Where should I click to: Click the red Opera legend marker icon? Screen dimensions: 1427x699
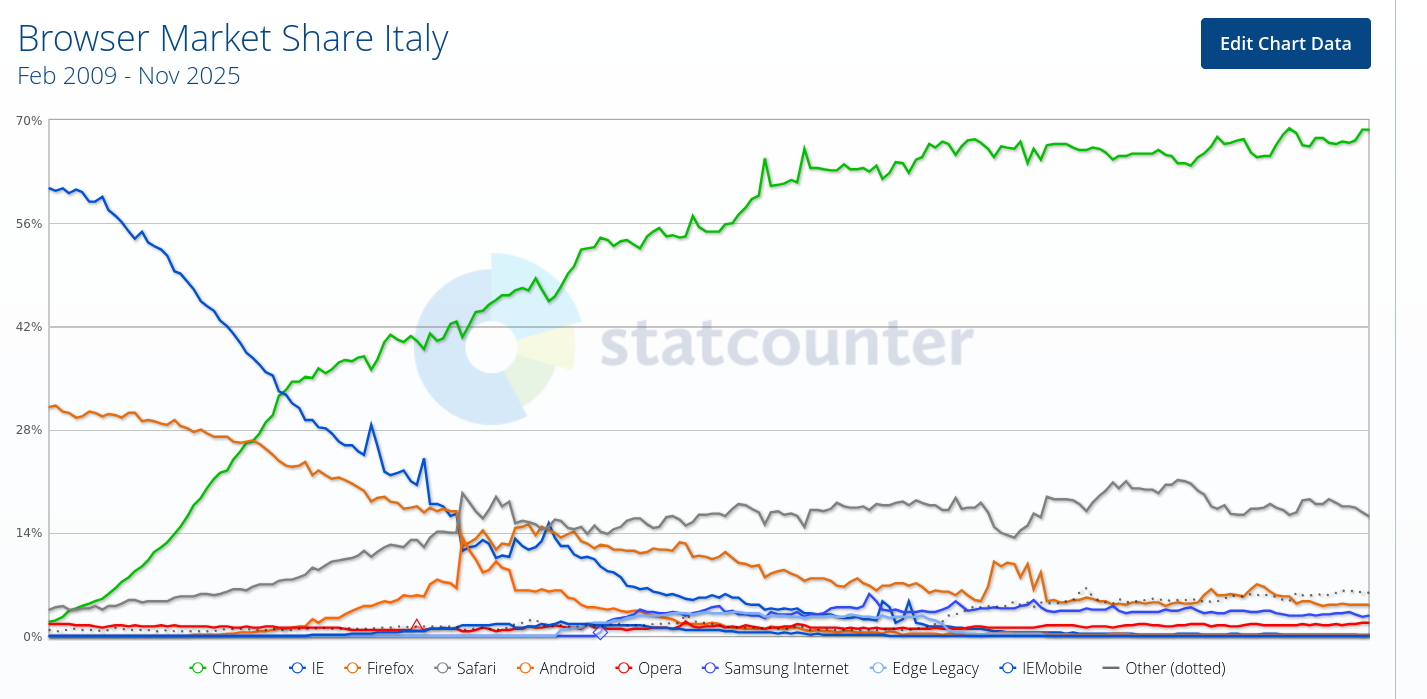624,669
